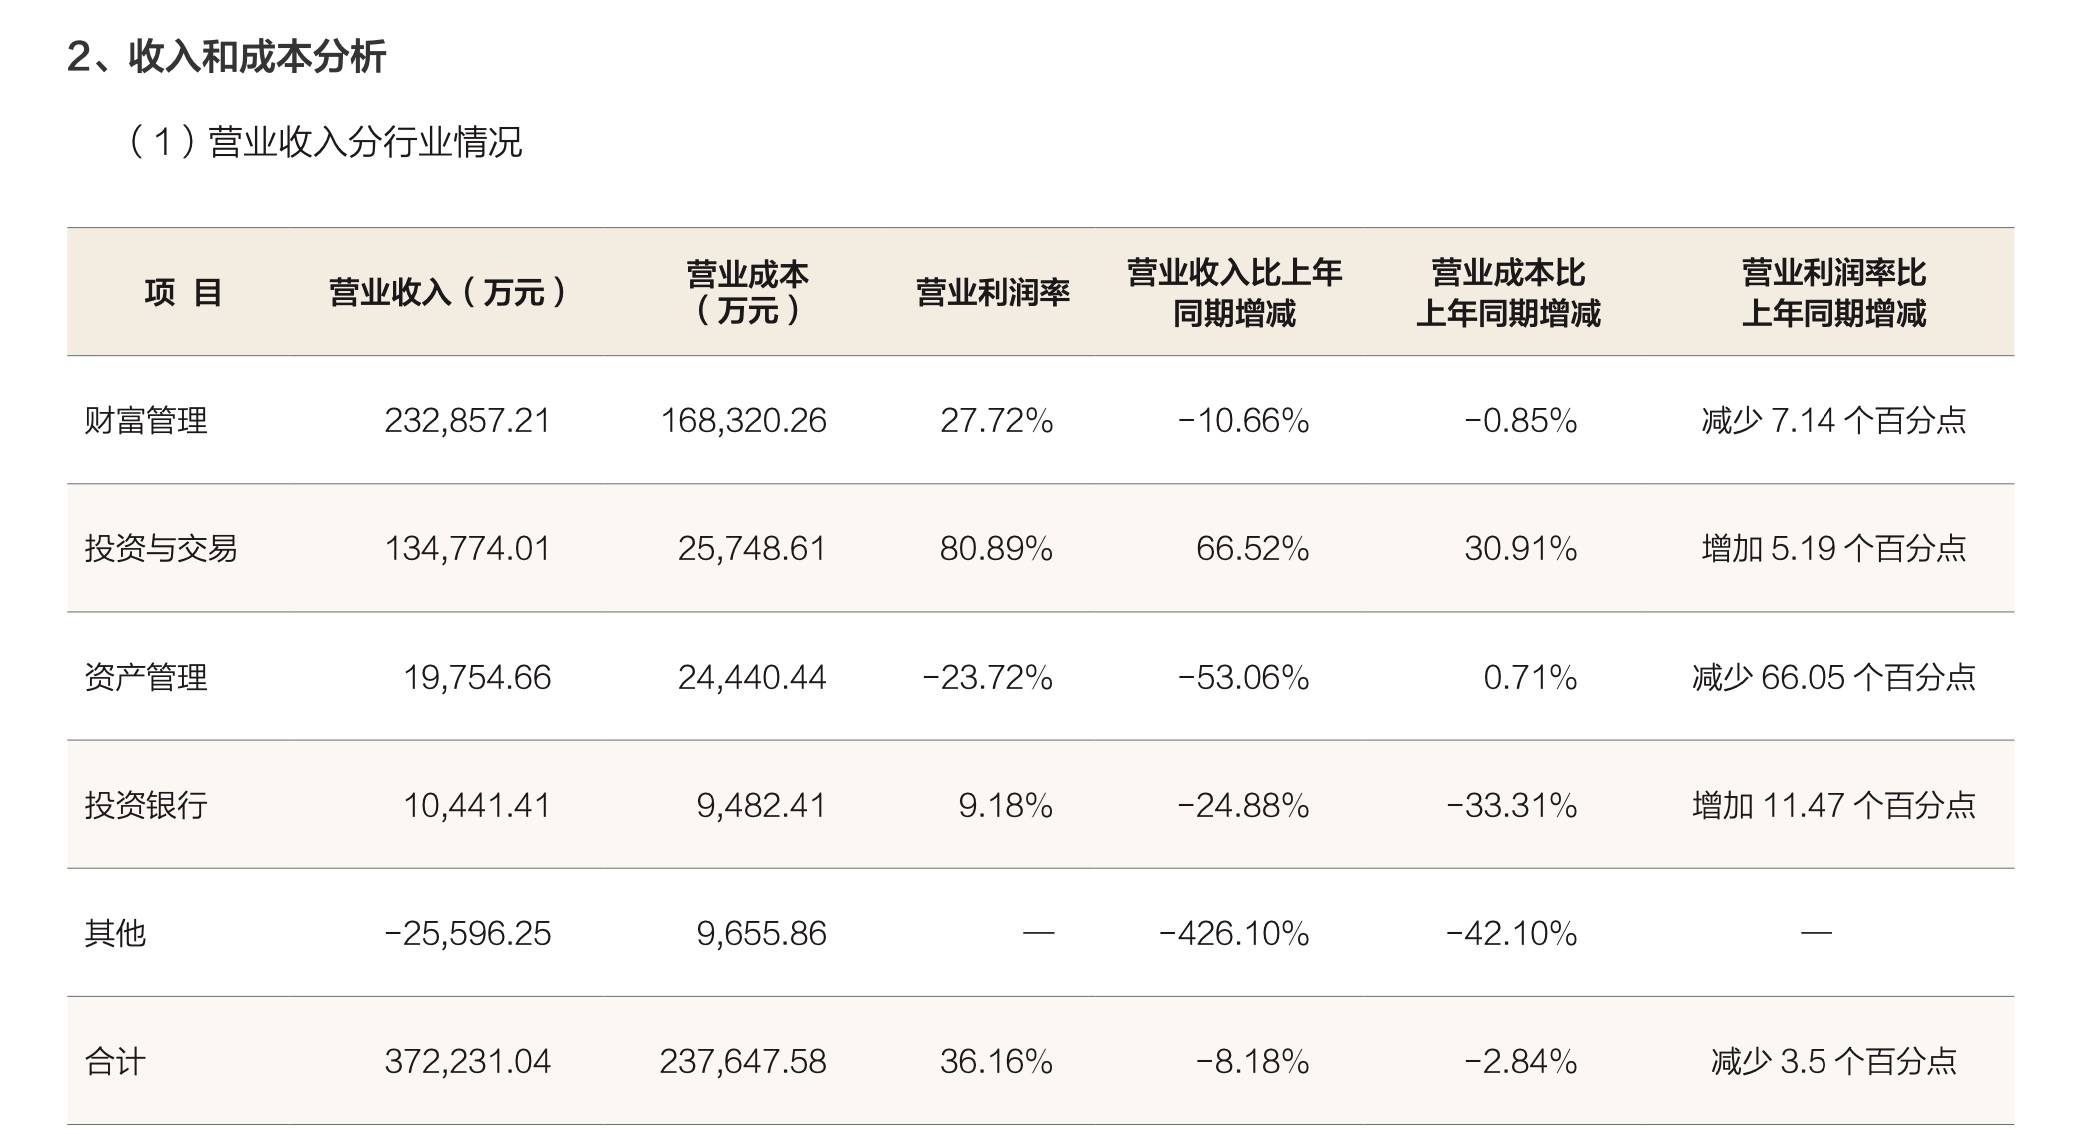Click the 营业利润率 column header
2080x1134 pixels.
pos(992,293)
